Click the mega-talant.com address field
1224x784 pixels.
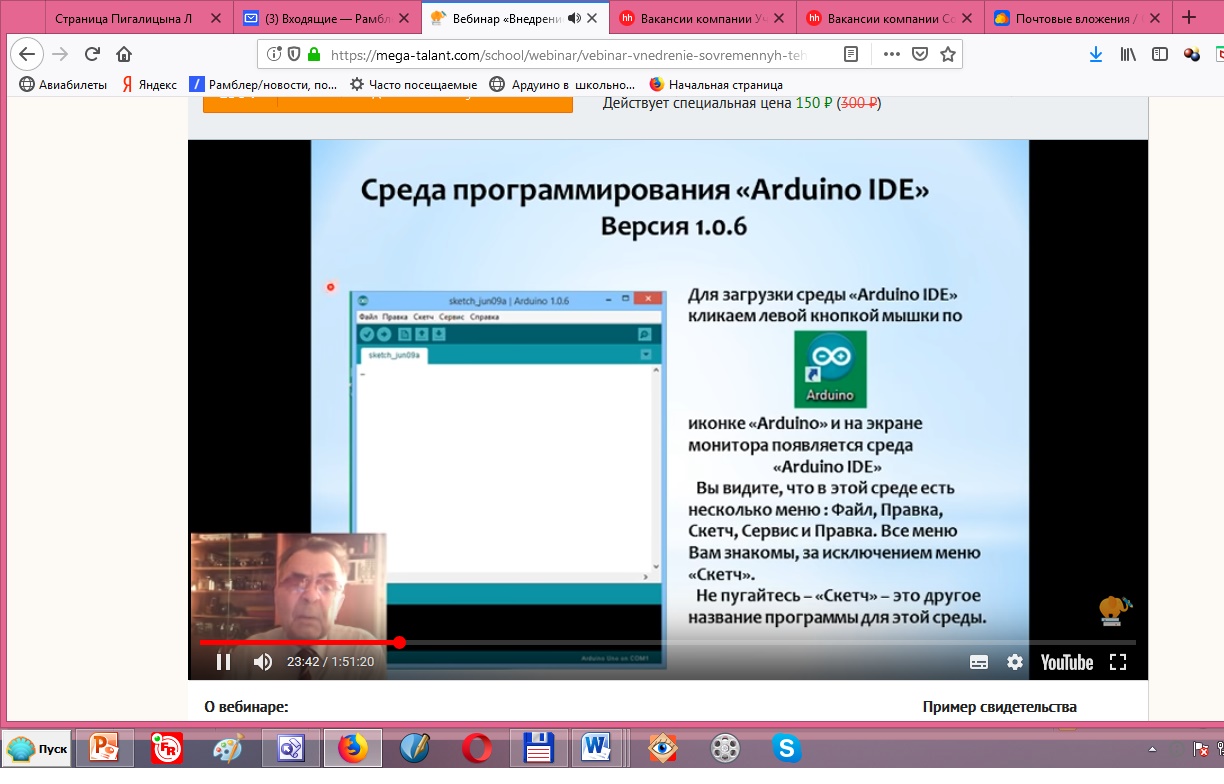[566, 55]
